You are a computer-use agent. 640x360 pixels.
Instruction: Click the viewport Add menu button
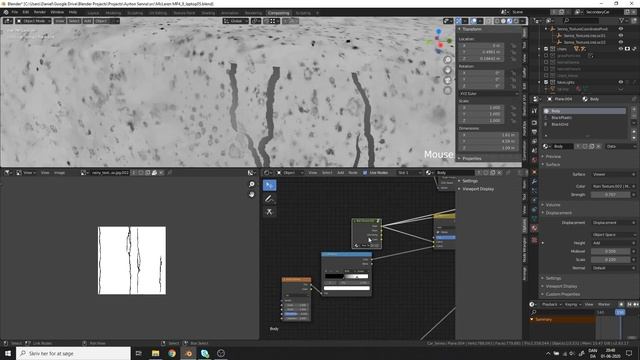87,21
